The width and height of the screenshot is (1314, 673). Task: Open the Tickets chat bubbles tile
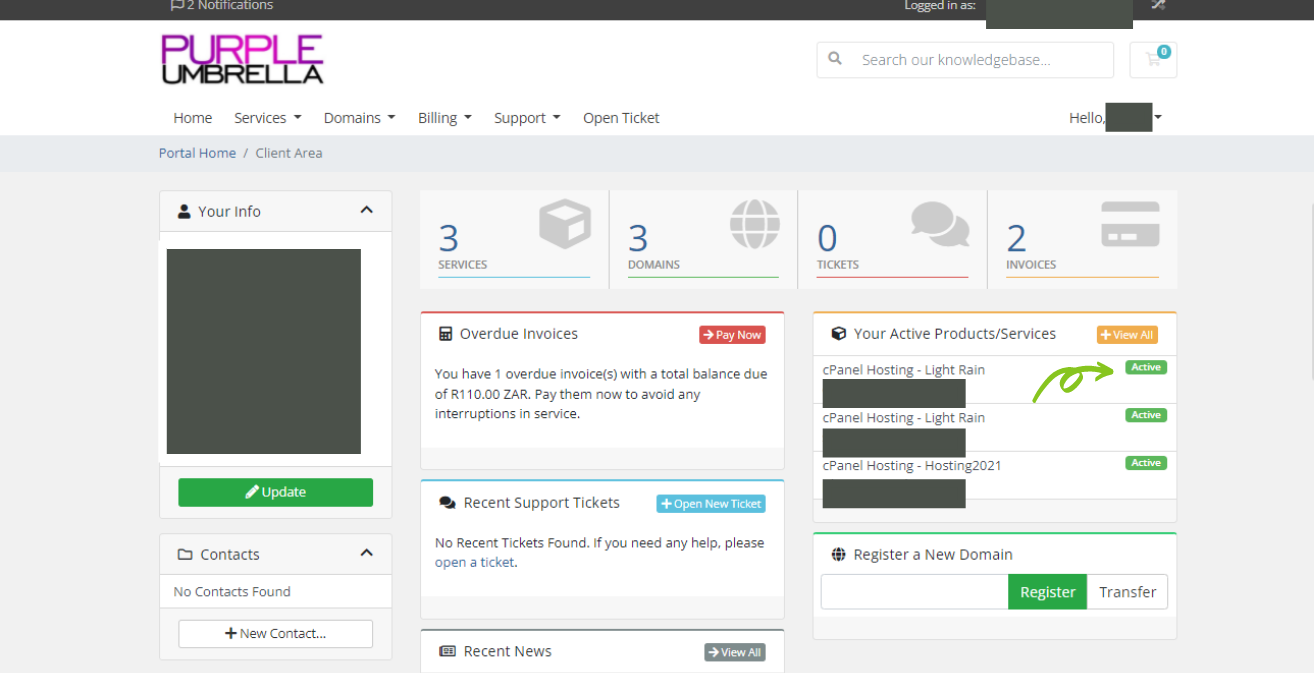pyautogui.click(x=940, y=224)
